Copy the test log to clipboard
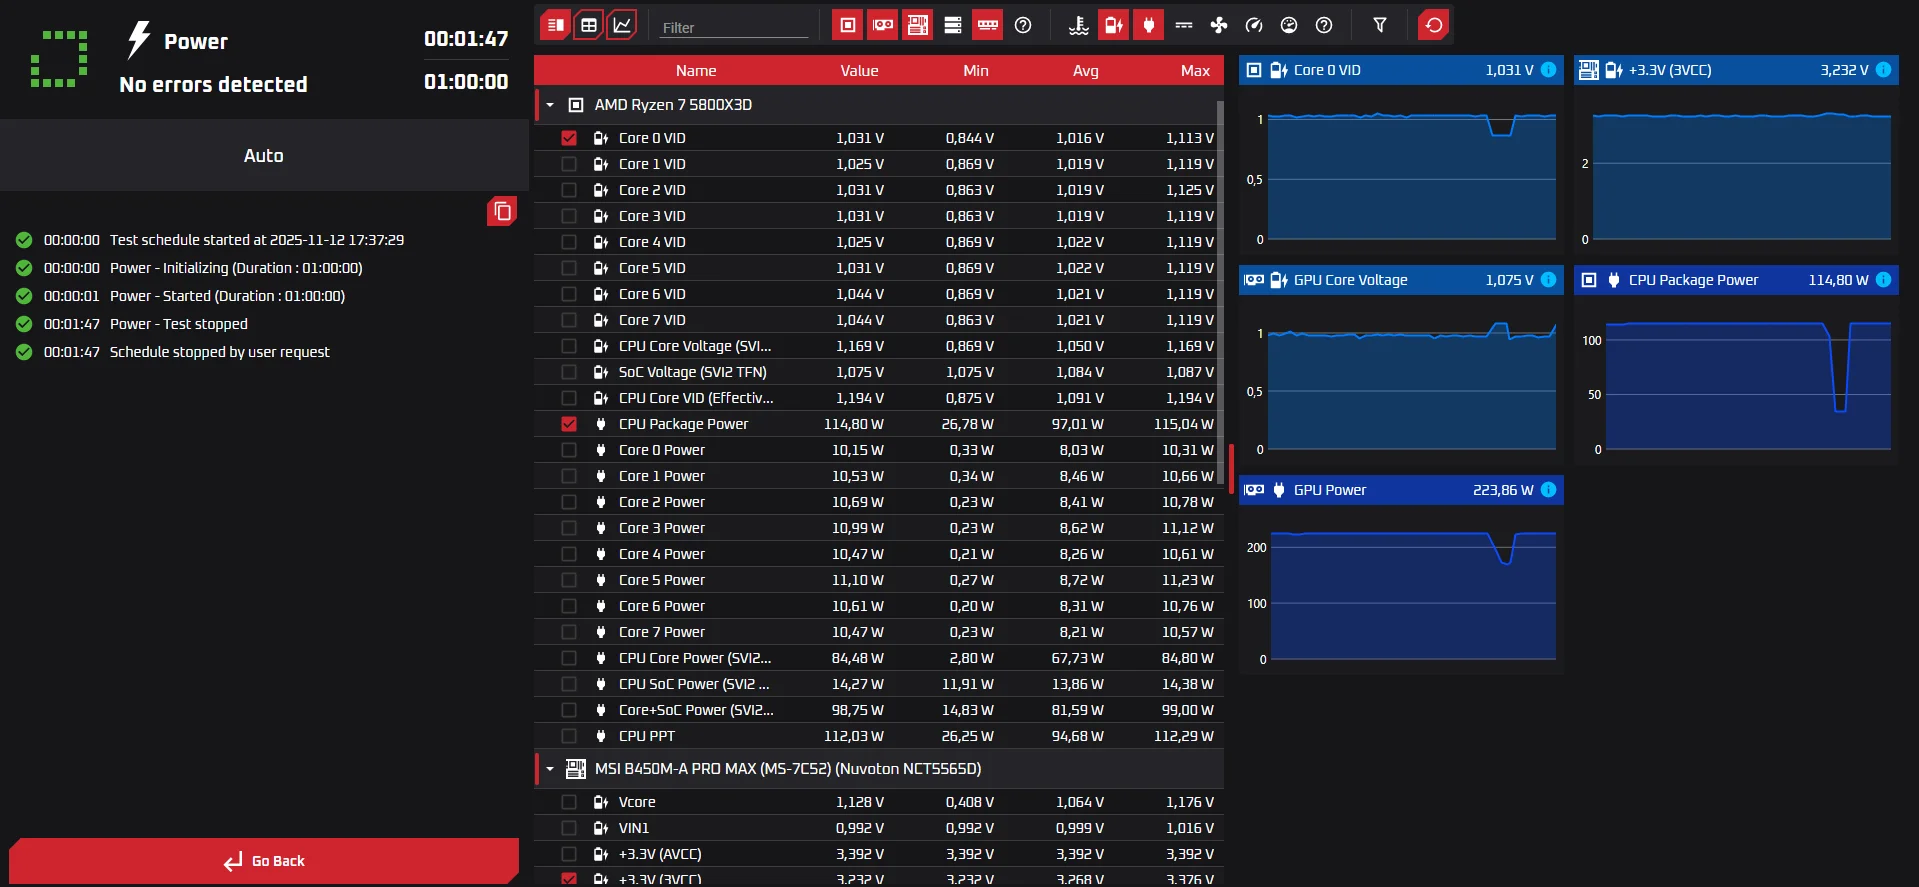The width and height of the screenshot is (1919, 887). tap(502, 211)
